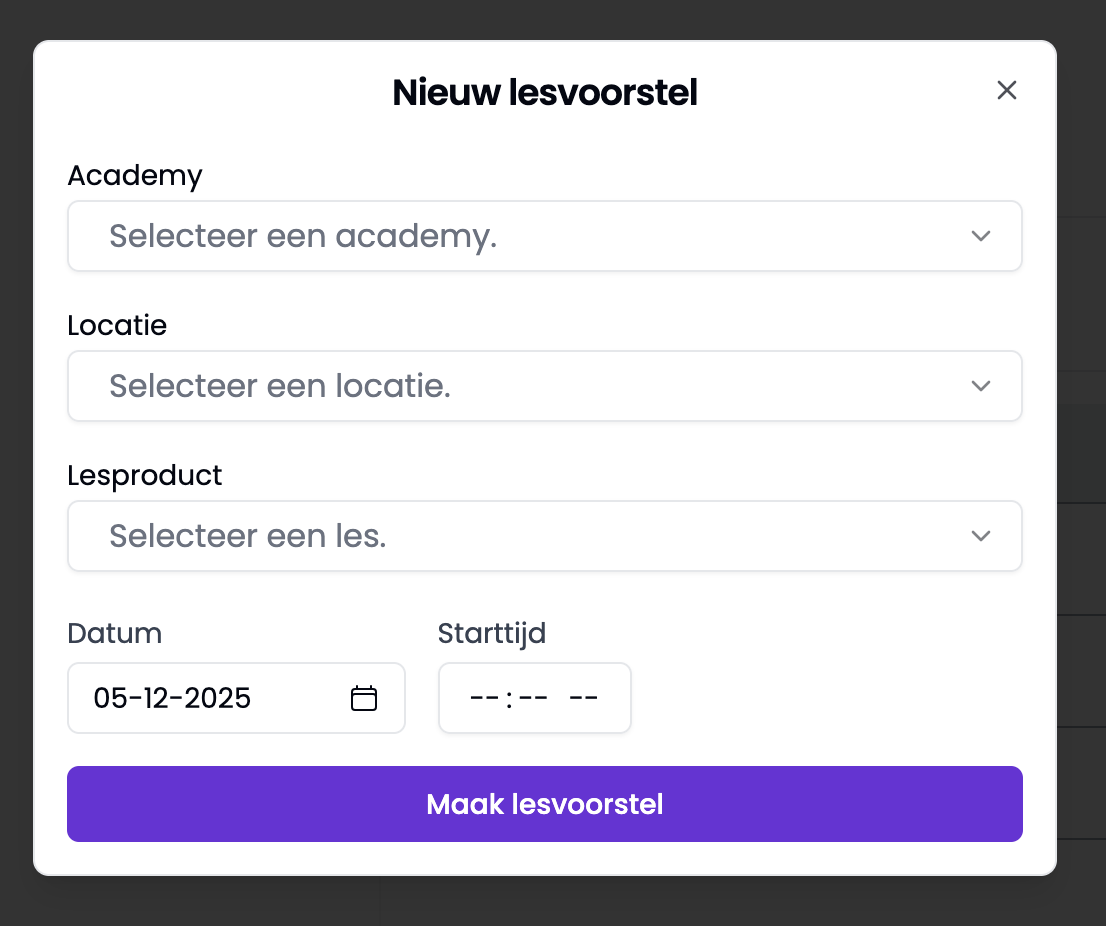This screenshot has width=1106, height=926.
Task: Click the Starttijd label
Action: tap(492, 633)
